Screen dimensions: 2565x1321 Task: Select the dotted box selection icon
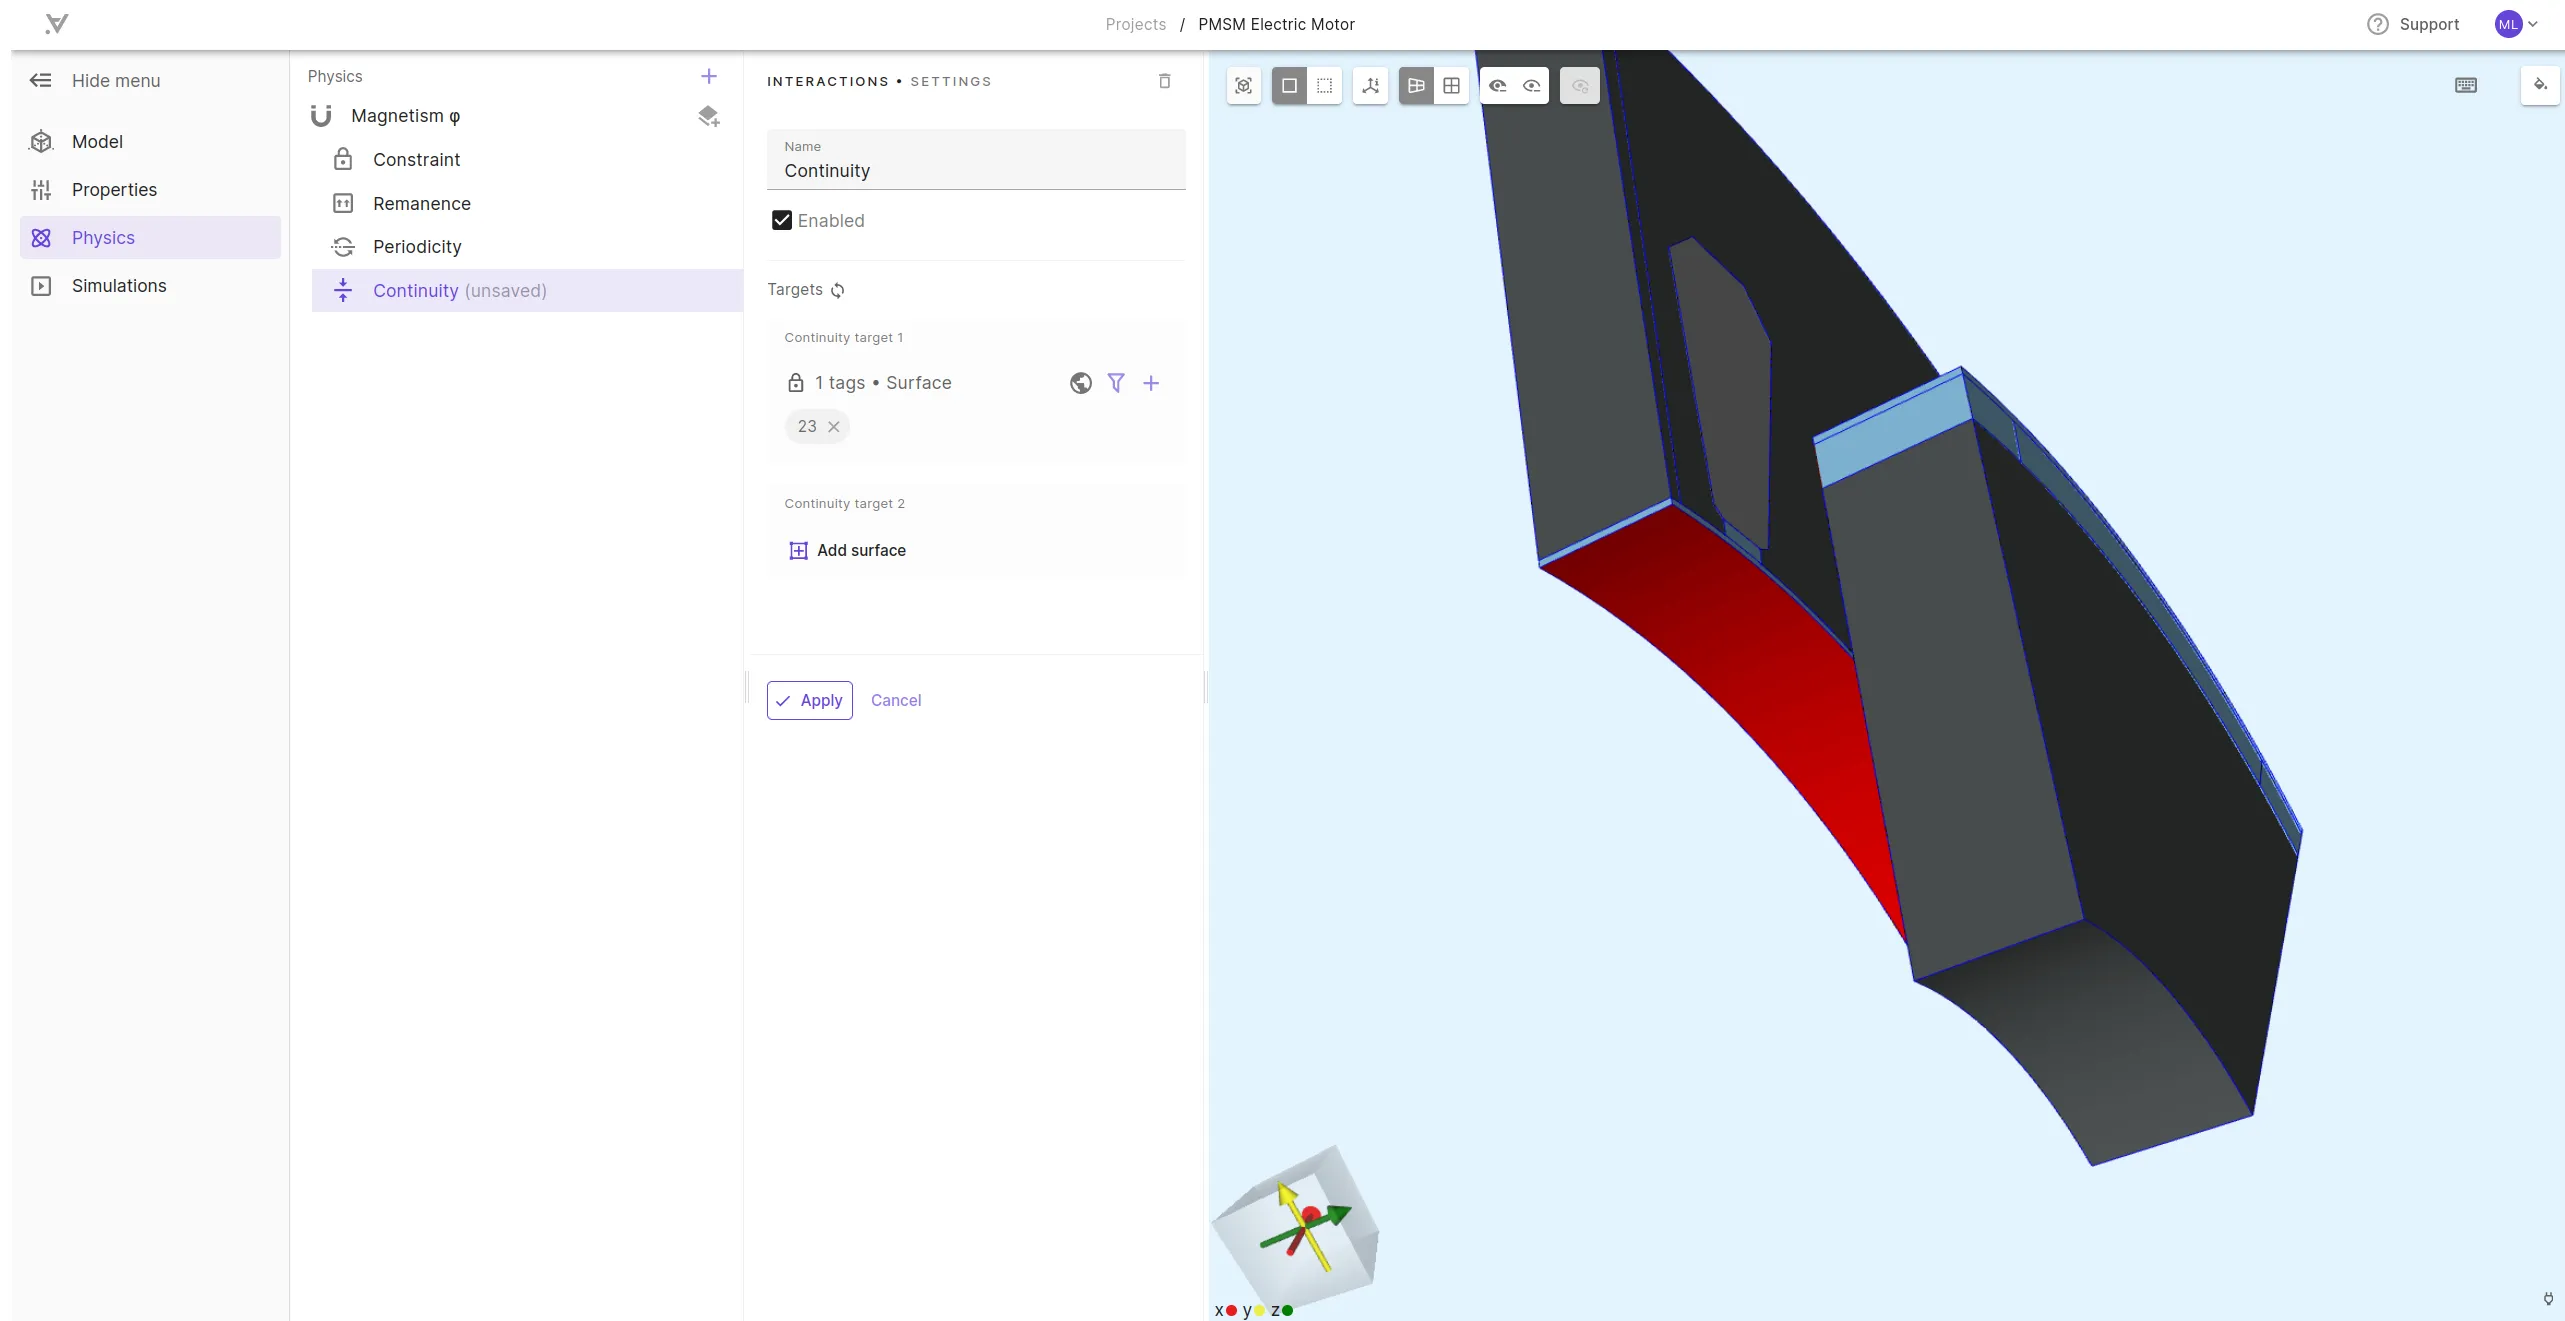[x=1325, y=86]
